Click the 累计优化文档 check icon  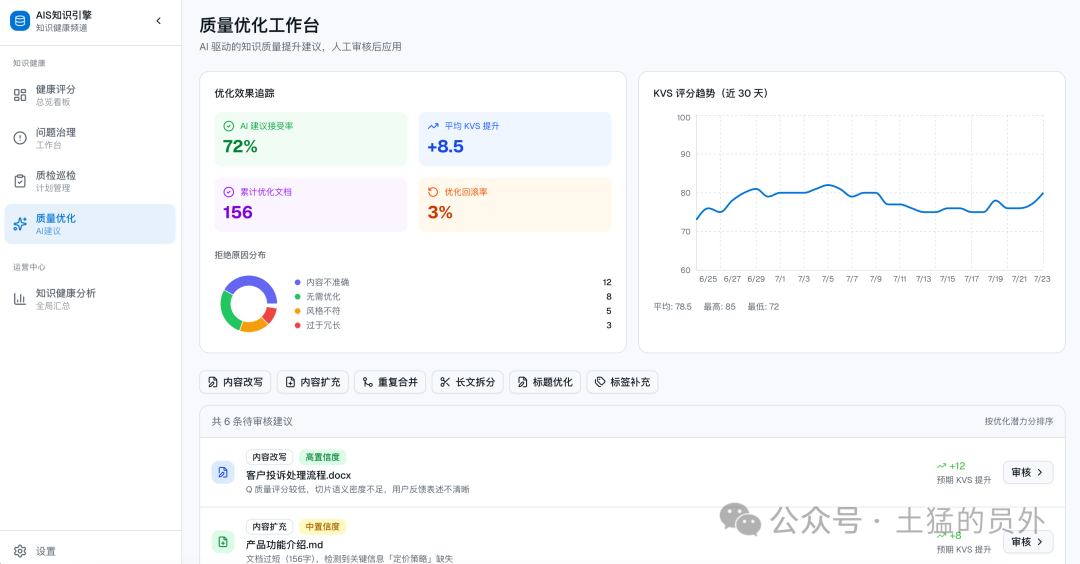[x=229, y=192]
